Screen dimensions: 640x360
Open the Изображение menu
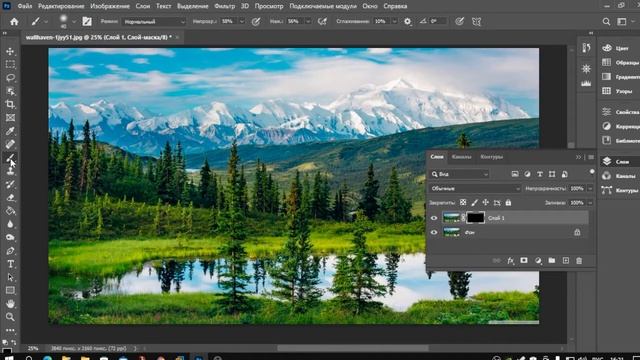click(x=110, y=6)
